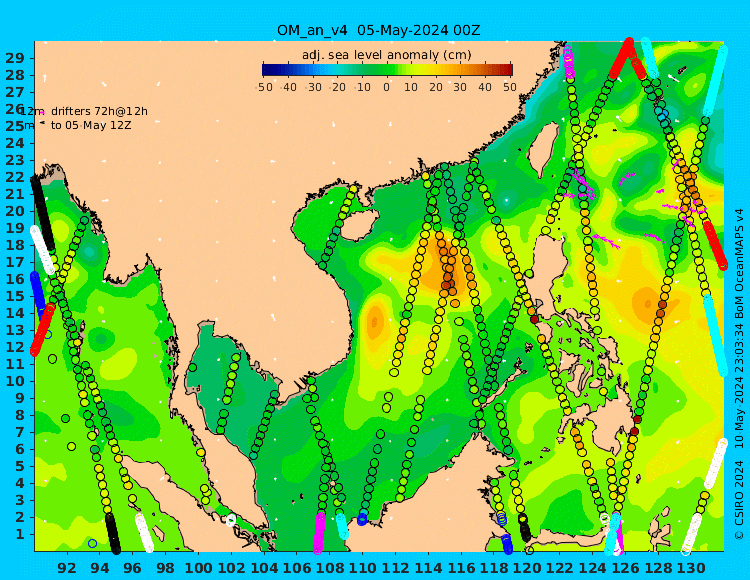The height and width of the screenshot is (580, 750).
Task: Click the "to 05 May 12Z" legend text
Action: tap(91, 125)
